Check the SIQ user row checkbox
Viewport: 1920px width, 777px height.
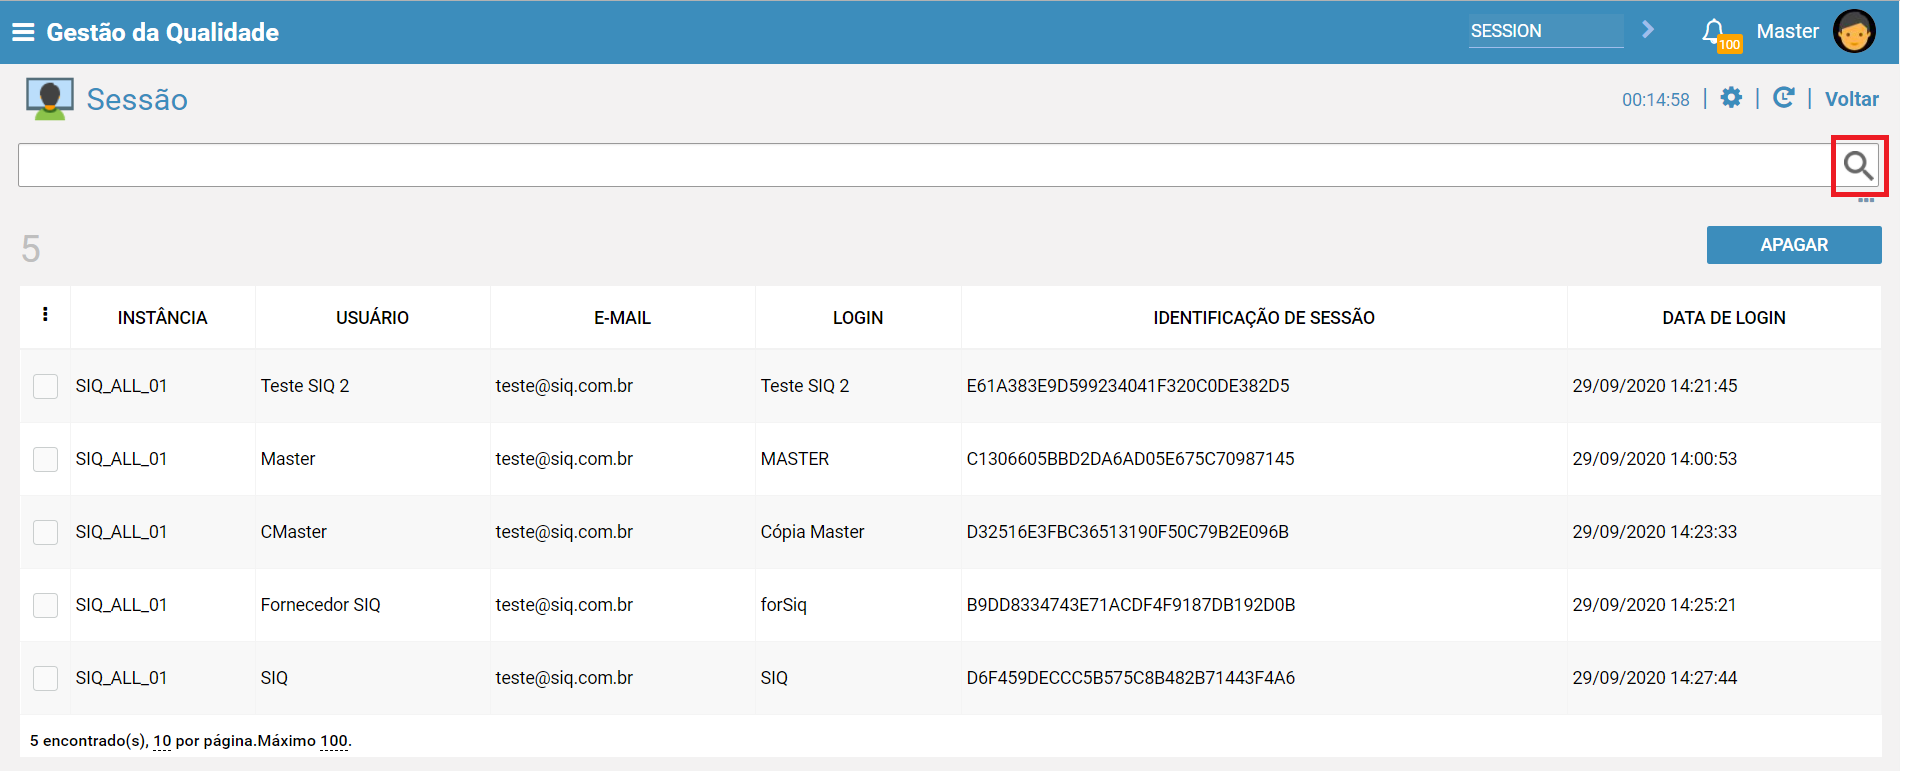click(46, 678)
